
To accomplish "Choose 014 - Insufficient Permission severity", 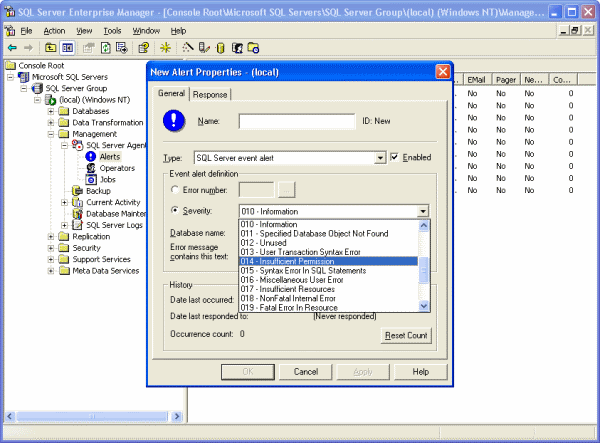I will [x=328, y=261].
